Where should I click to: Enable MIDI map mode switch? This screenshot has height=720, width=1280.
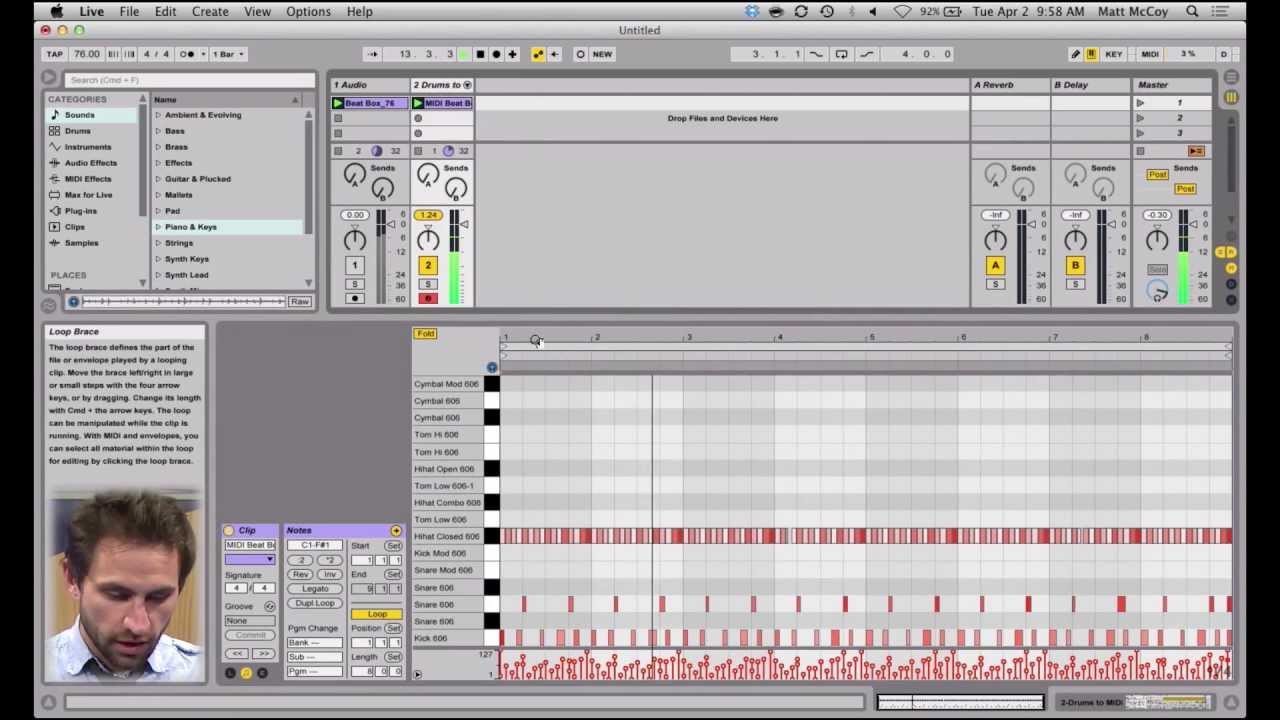pyautogui.click(x=1150, y=54)
